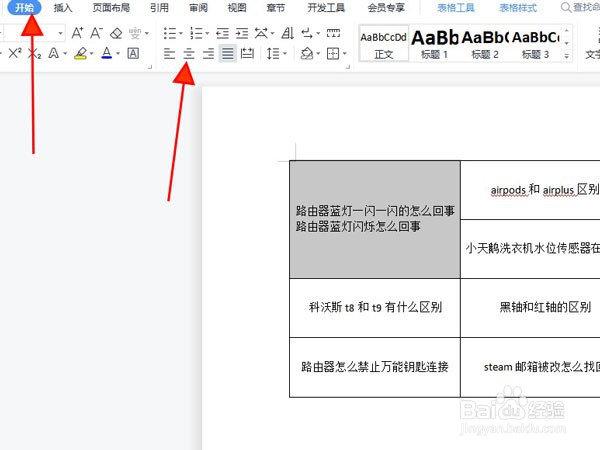Open the 会员专享 tab

coord(386,8)
